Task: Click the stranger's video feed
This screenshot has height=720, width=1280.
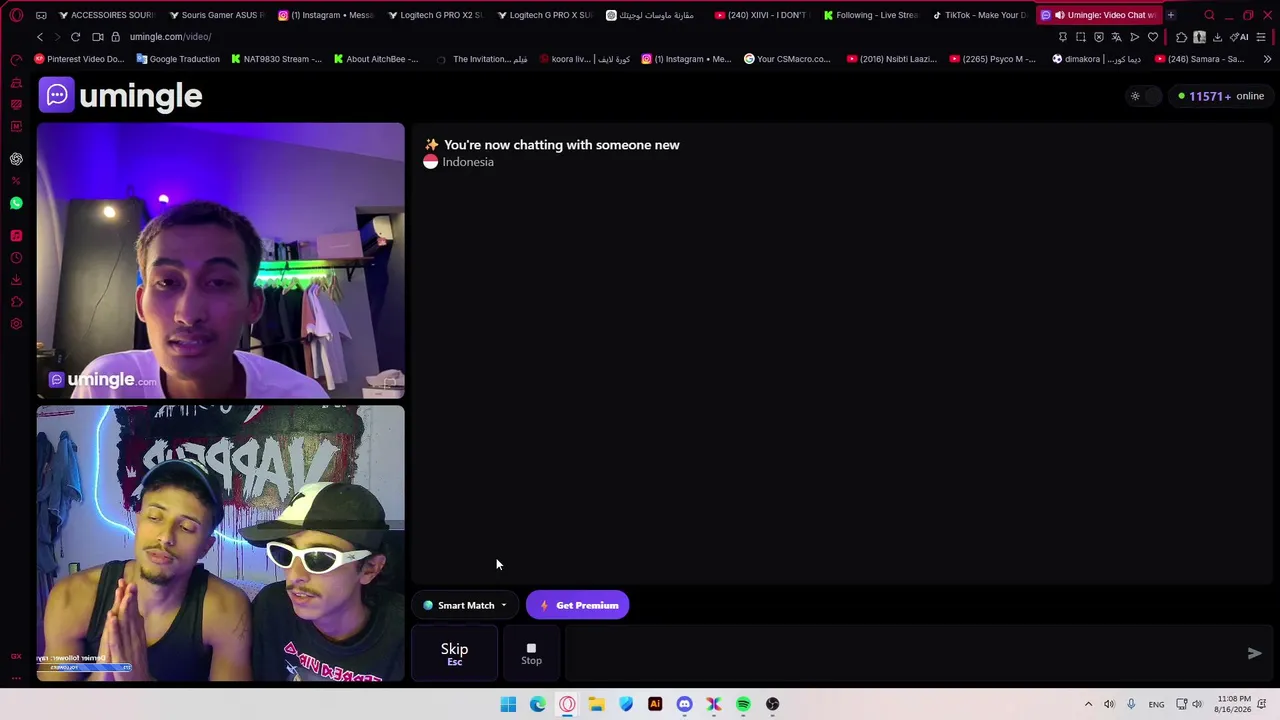Action: (221, 260)
